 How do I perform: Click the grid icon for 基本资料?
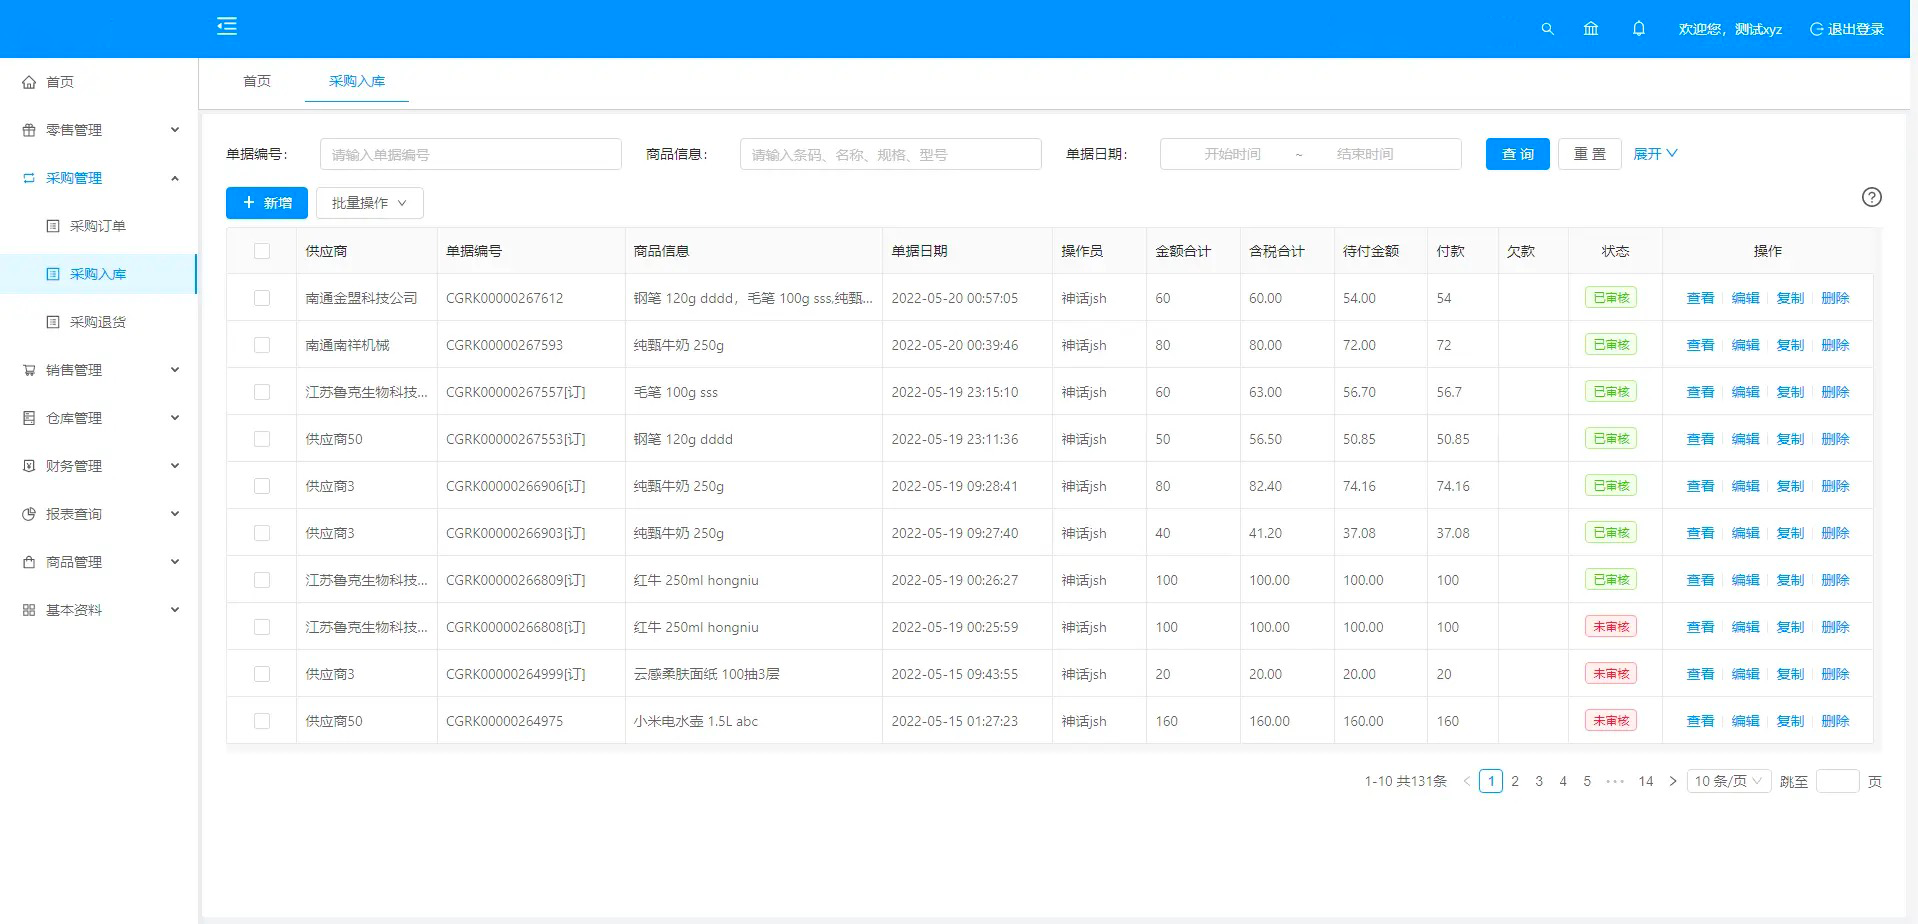point(29,610)
